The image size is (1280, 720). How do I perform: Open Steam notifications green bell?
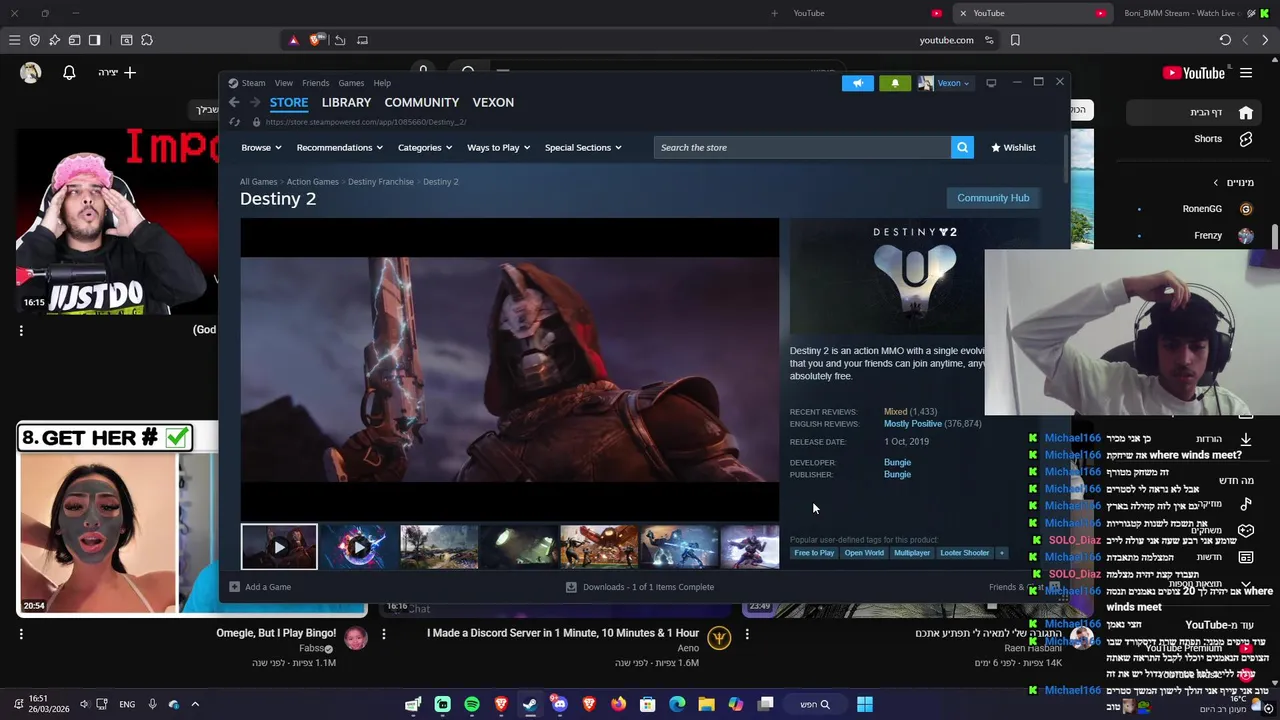895,83
